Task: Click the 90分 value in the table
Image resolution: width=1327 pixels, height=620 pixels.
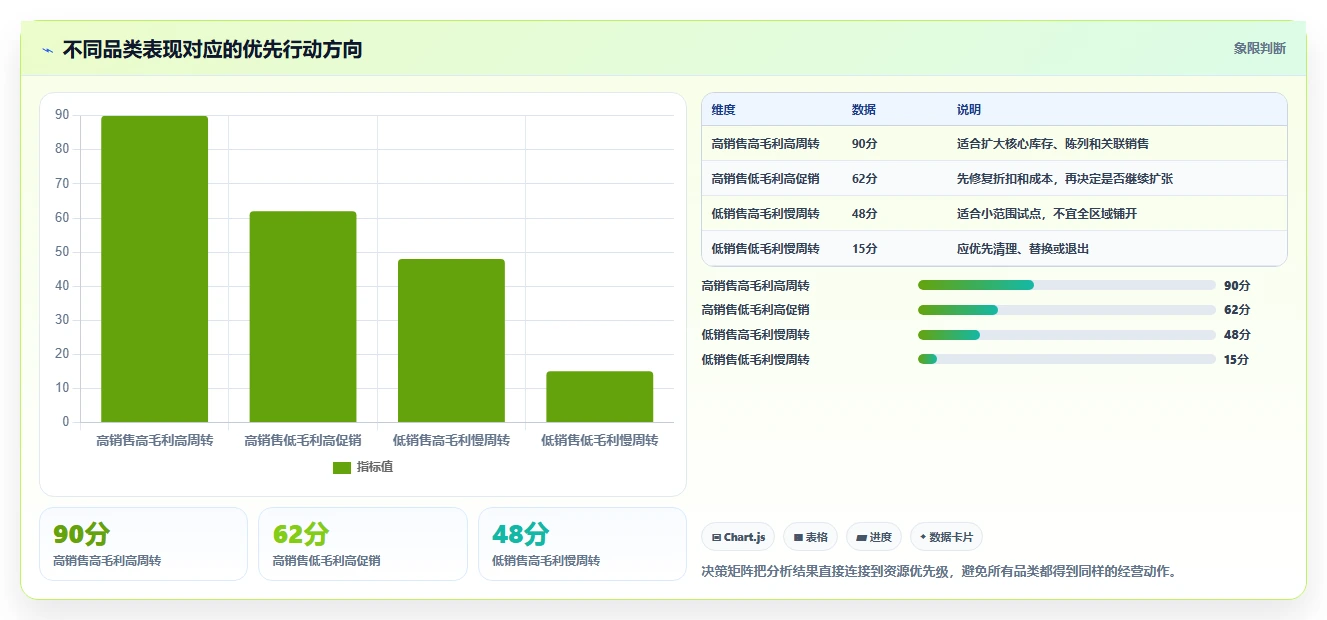Action: (x=865, y=144)
